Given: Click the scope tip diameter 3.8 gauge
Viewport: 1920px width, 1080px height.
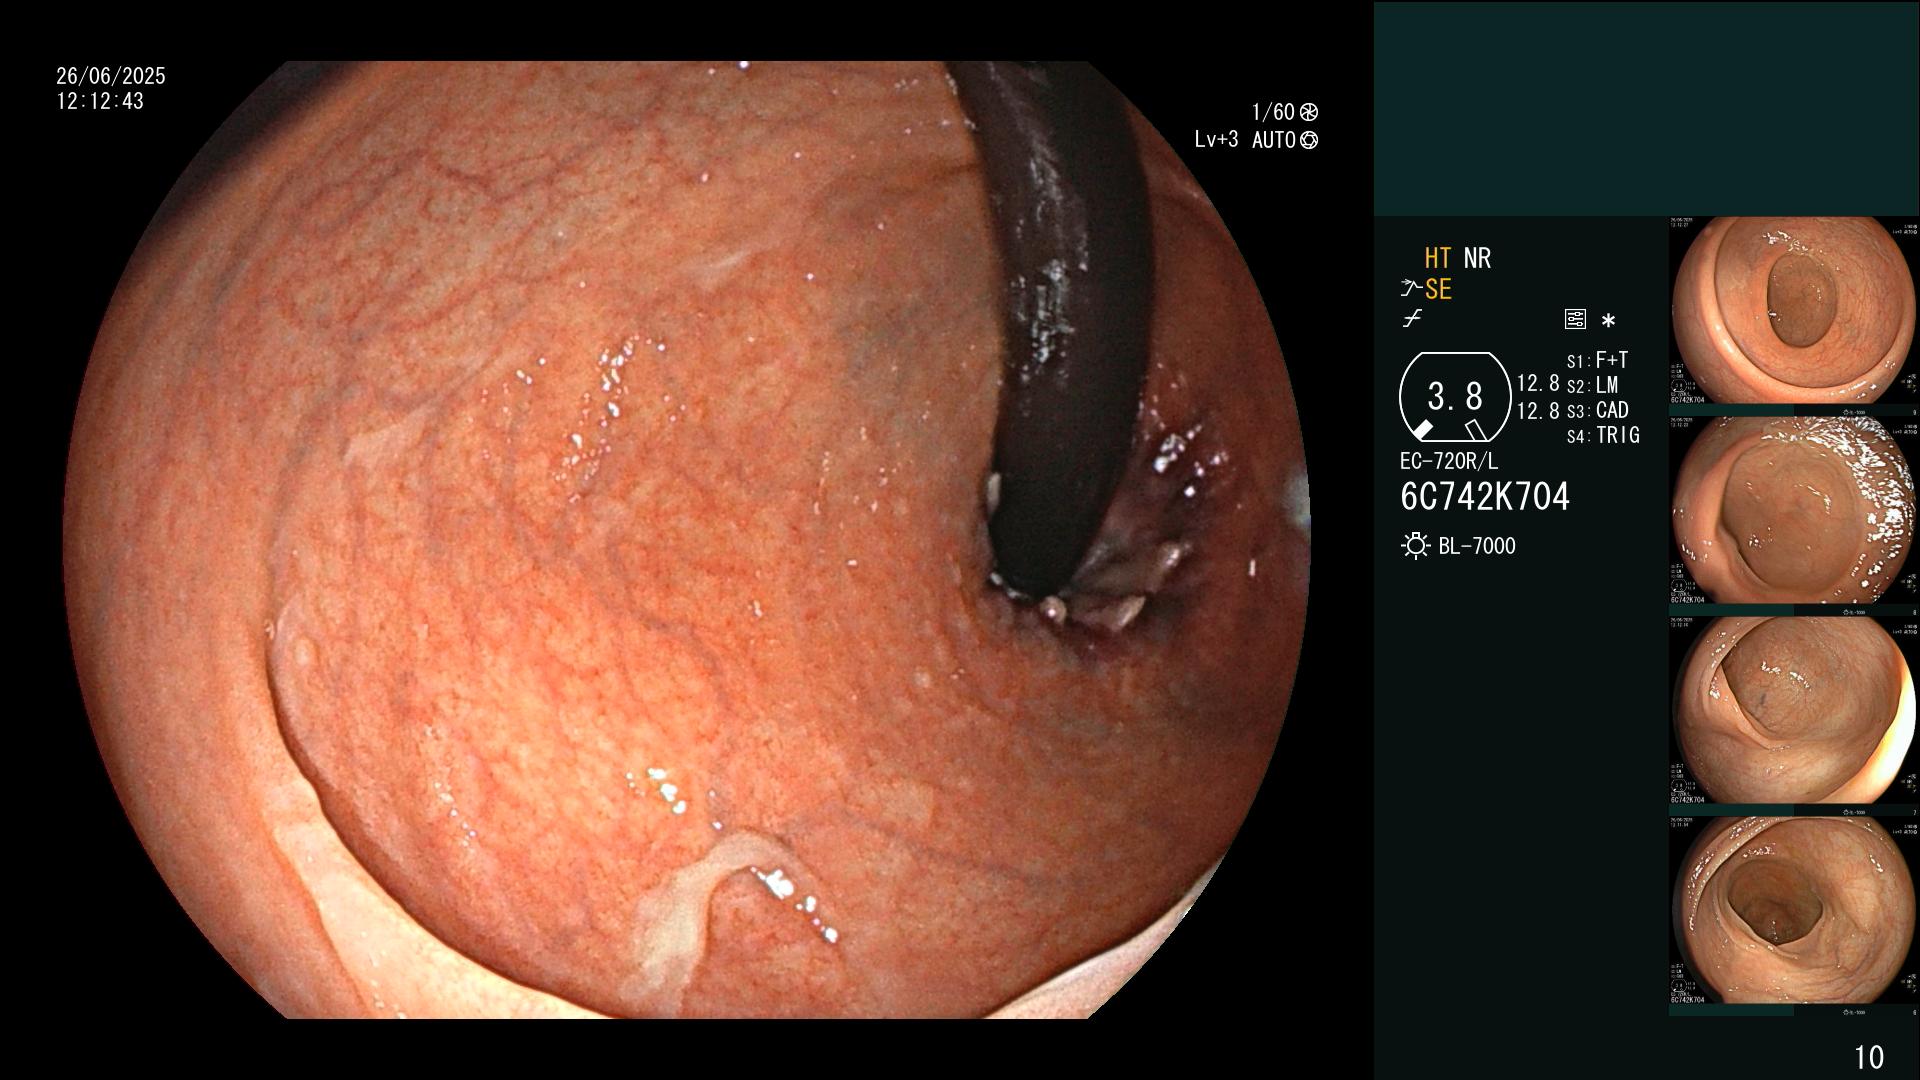Looking at the screenshot, I should pyautogui.click(x=1454, y=397).
